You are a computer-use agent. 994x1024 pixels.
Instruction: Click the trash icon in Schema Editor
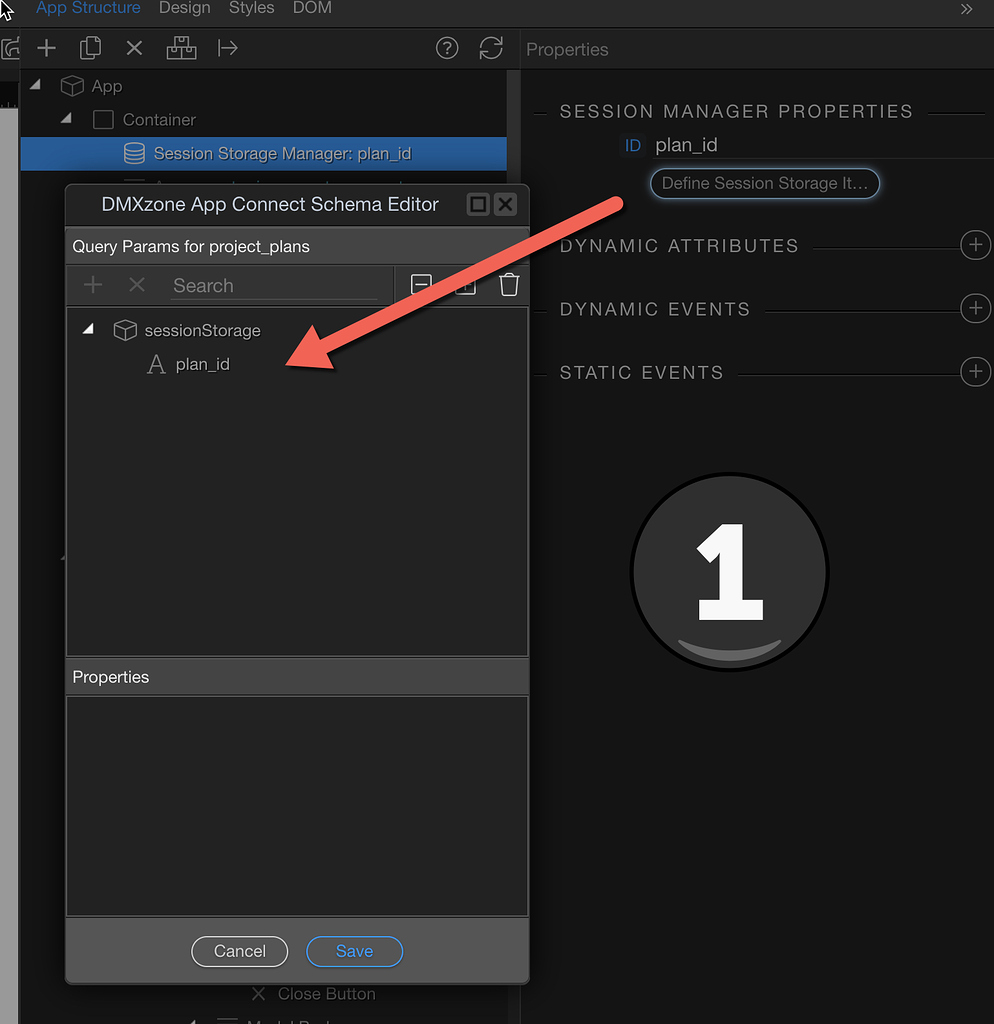pyautogui.click(x=509, y=285)
